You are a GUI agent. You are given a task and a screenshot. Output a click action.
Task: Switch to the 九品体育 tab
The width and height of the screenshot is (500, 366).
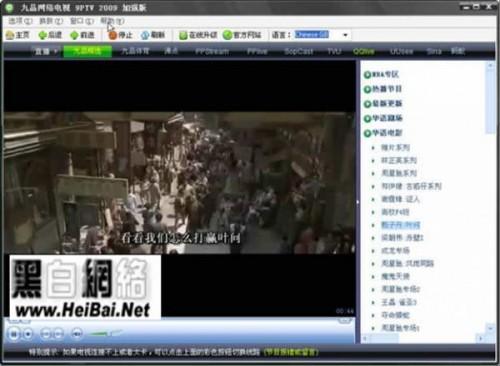[135, 51]
